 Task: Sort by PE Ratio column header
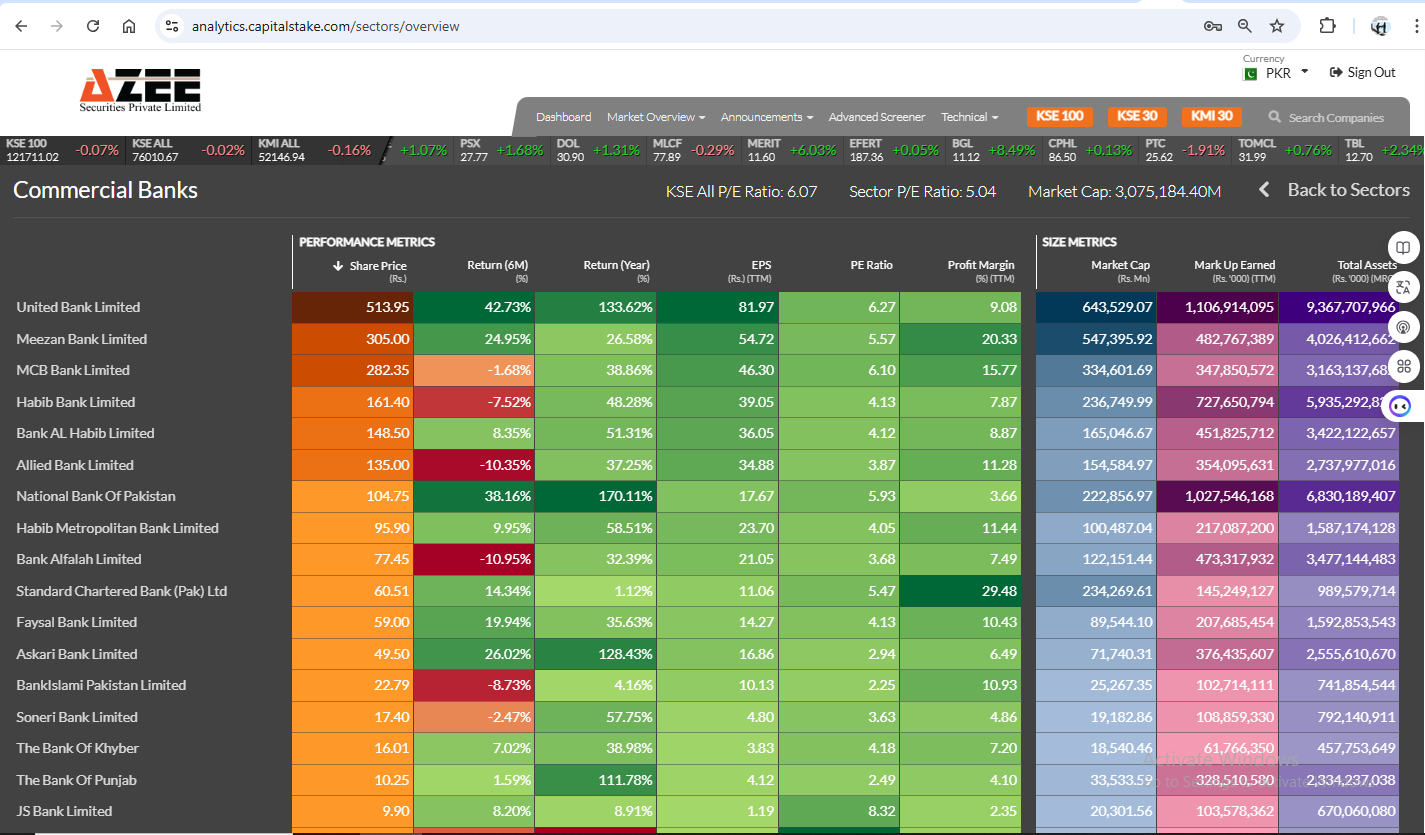[x=871, y=265]
